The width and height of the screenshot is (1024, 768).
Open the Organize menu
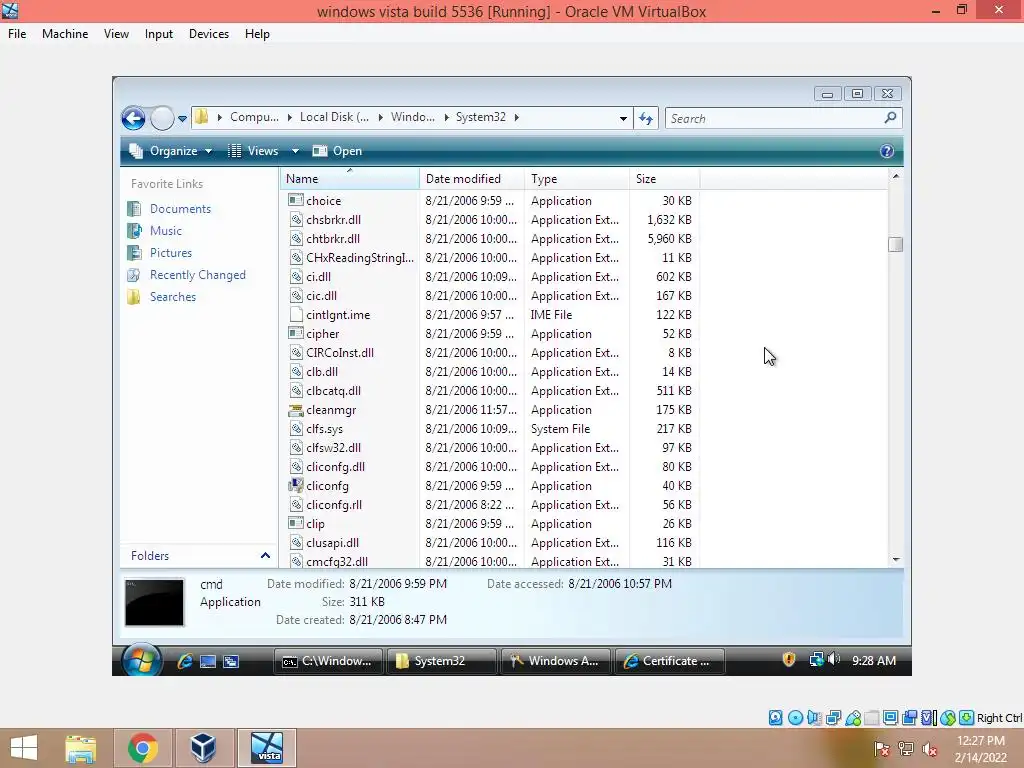[171, 151]
